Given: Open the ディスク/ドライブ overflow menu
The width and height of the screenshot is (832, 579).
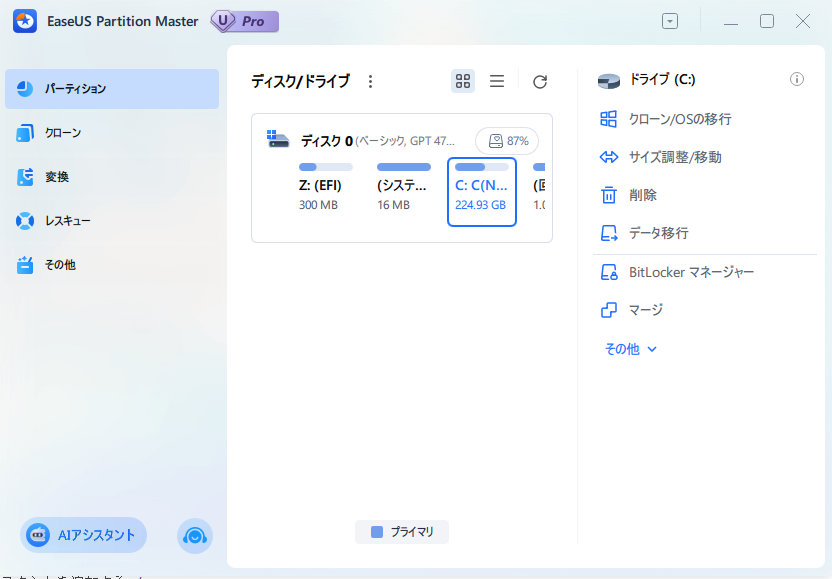Looking at the screenshot, I should pyautogui.click(x=371, y=82).
